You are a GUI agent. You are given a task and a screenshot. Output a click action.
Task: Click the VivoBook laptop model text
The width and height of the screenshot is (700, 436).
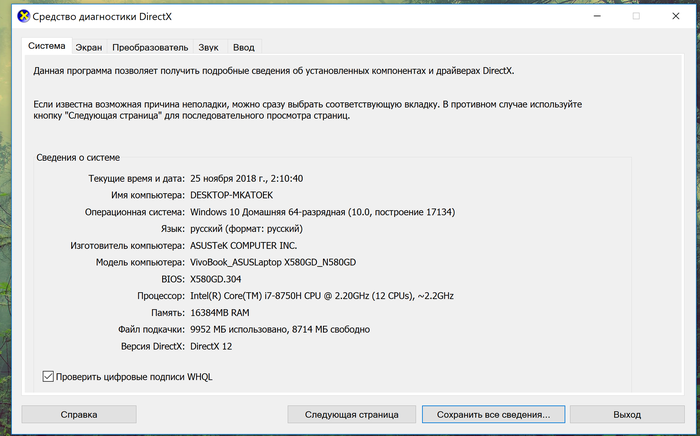(272, 262)
